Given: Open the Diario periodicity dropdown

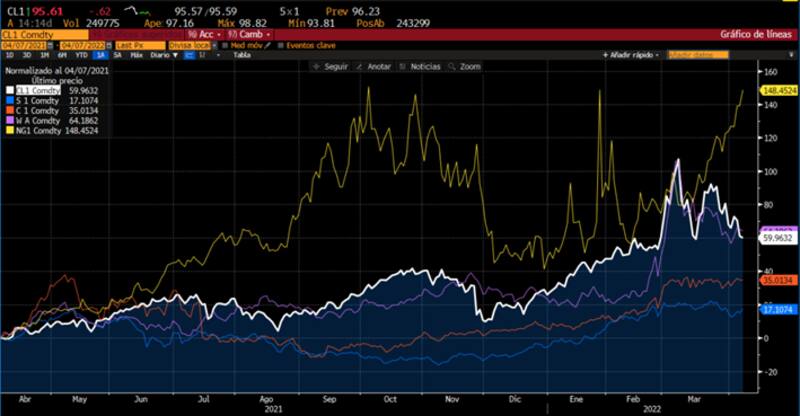Looking at the screenshot, I should tap(160, 55).
